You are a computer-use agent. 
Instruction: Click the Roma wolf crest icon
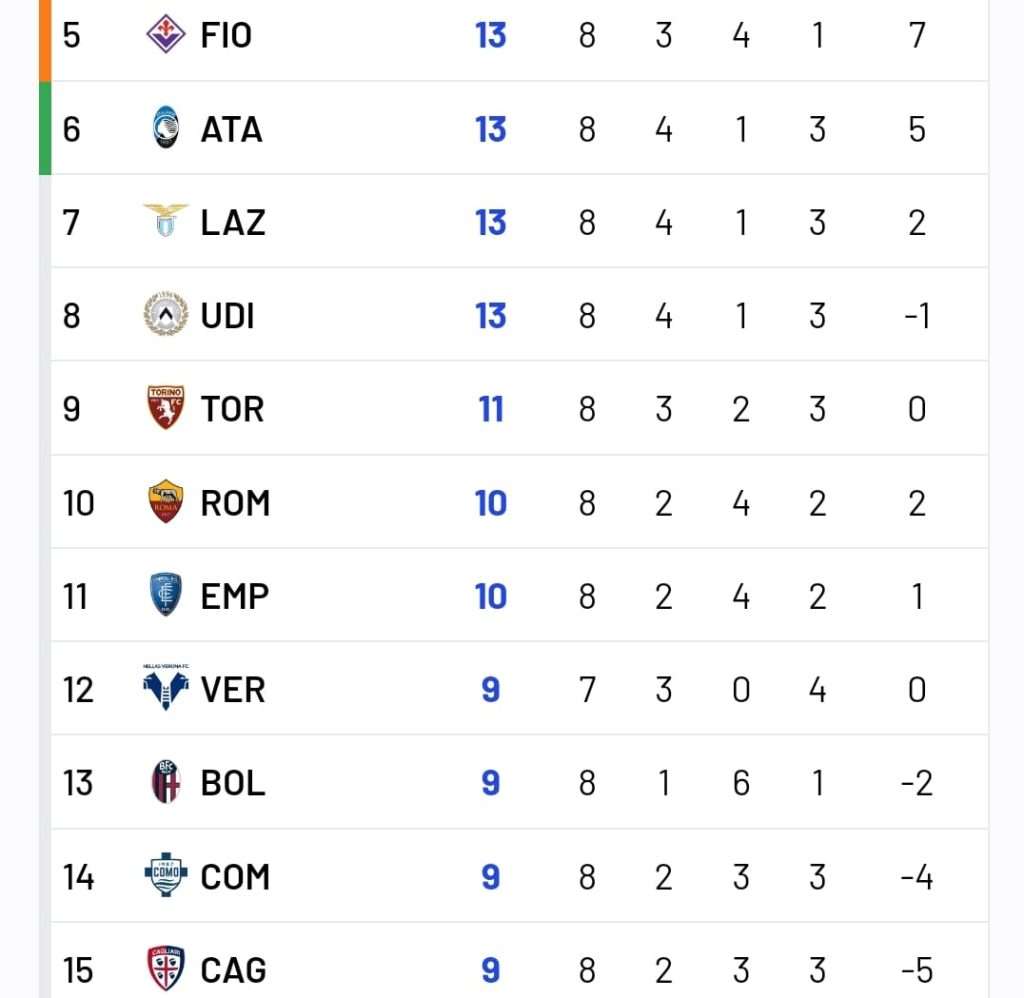(x=166, y=502)
